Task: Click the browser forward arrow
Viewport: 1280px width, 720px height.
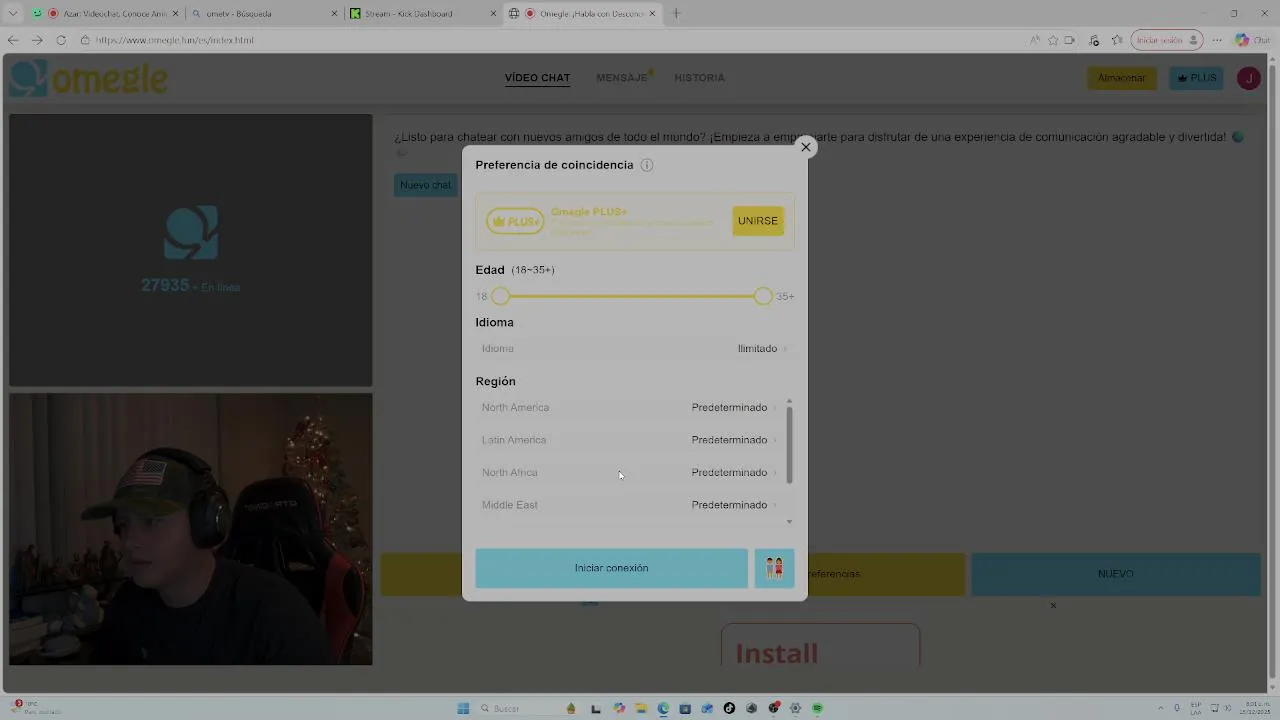Action: click(x=37, y=40)
